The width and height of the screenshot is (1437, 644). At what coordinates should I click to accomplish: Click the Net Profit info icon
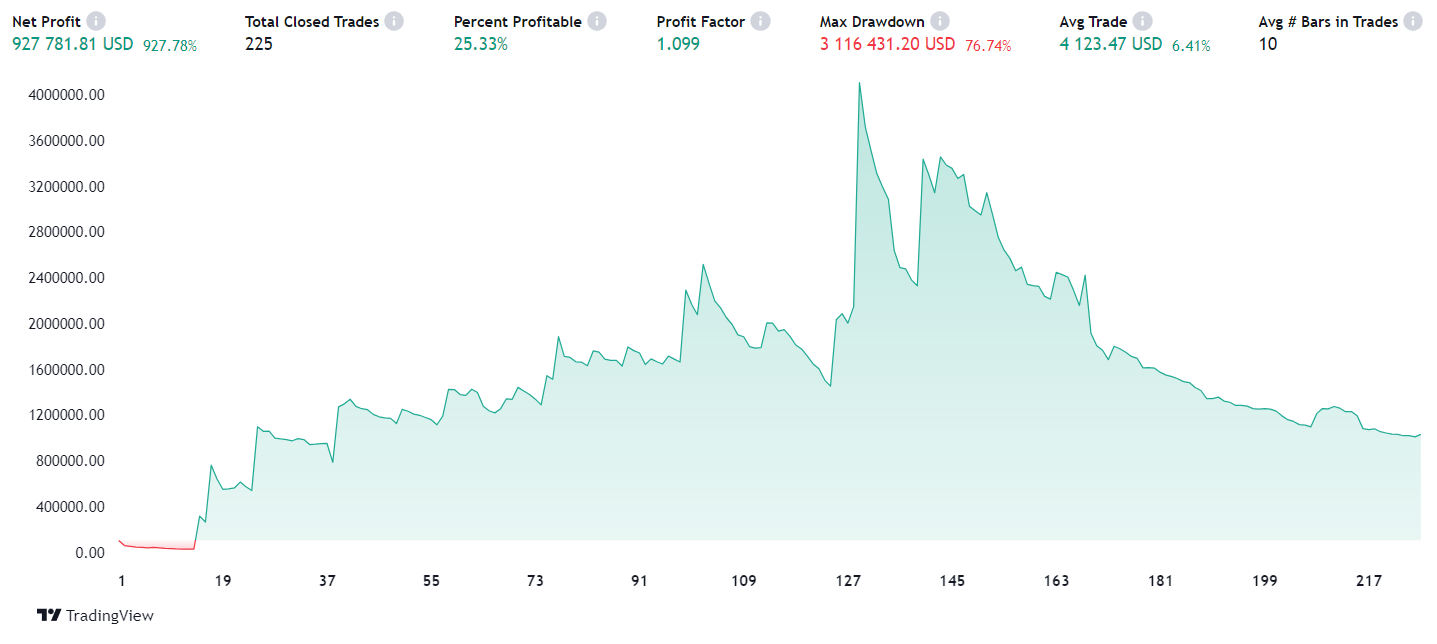tap(96, 21)
